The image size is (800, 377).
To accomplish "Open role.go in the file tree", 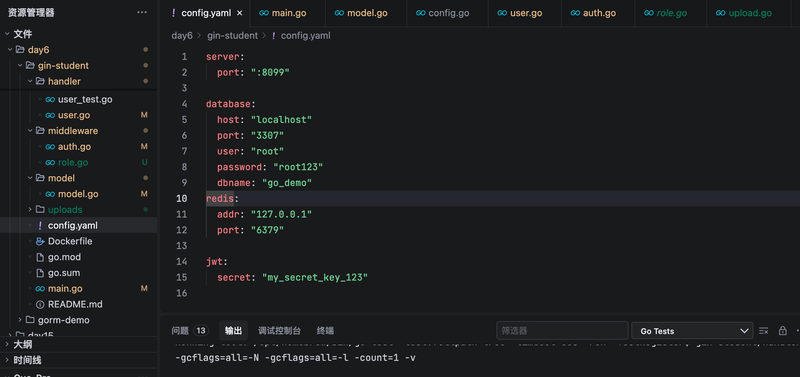I will pyautogui.click(x=73, y=163).
